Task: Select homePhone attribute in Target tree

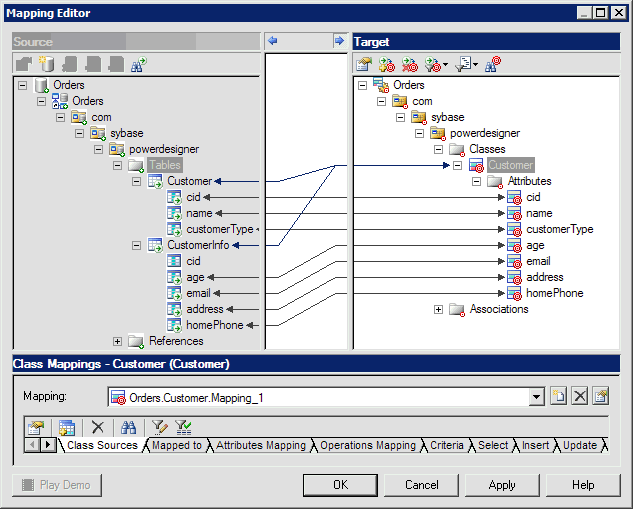Action: tap(554, 293)
